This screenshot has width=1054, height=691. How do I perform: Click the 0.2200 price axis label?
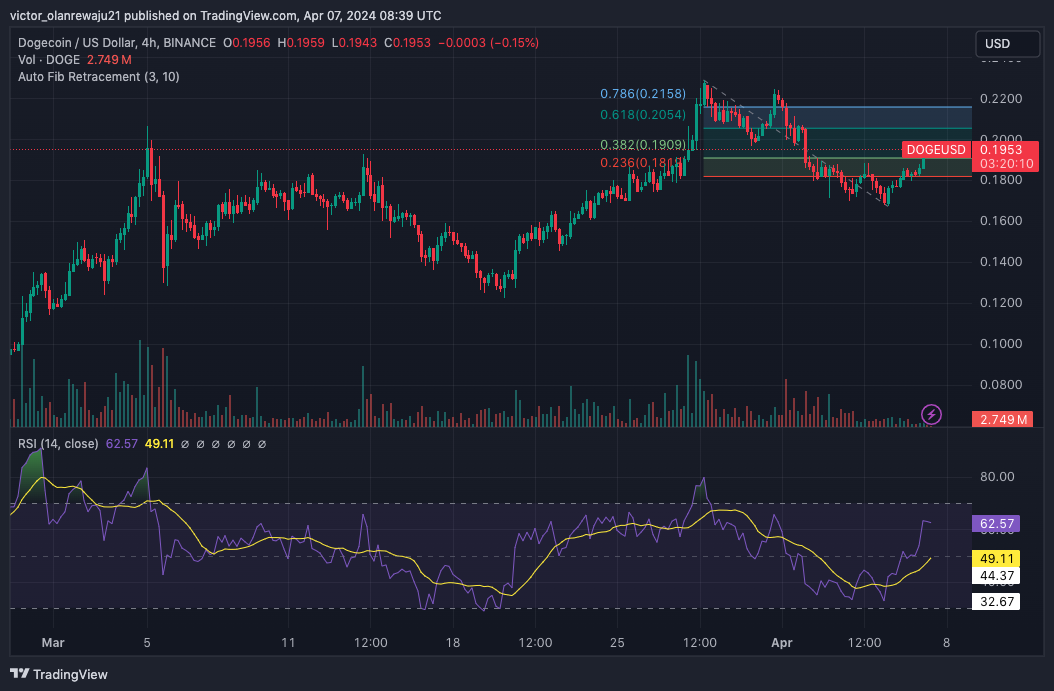[1001, 99]
